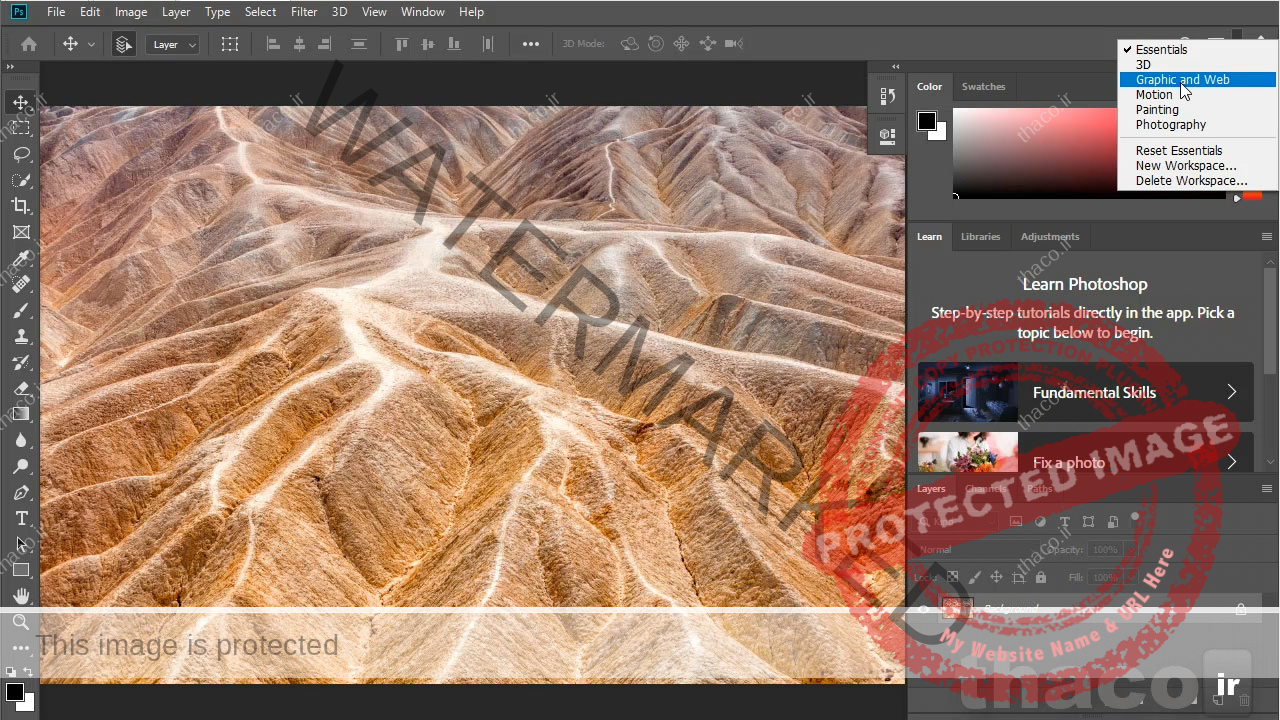Select the Eraser tool

21,389
